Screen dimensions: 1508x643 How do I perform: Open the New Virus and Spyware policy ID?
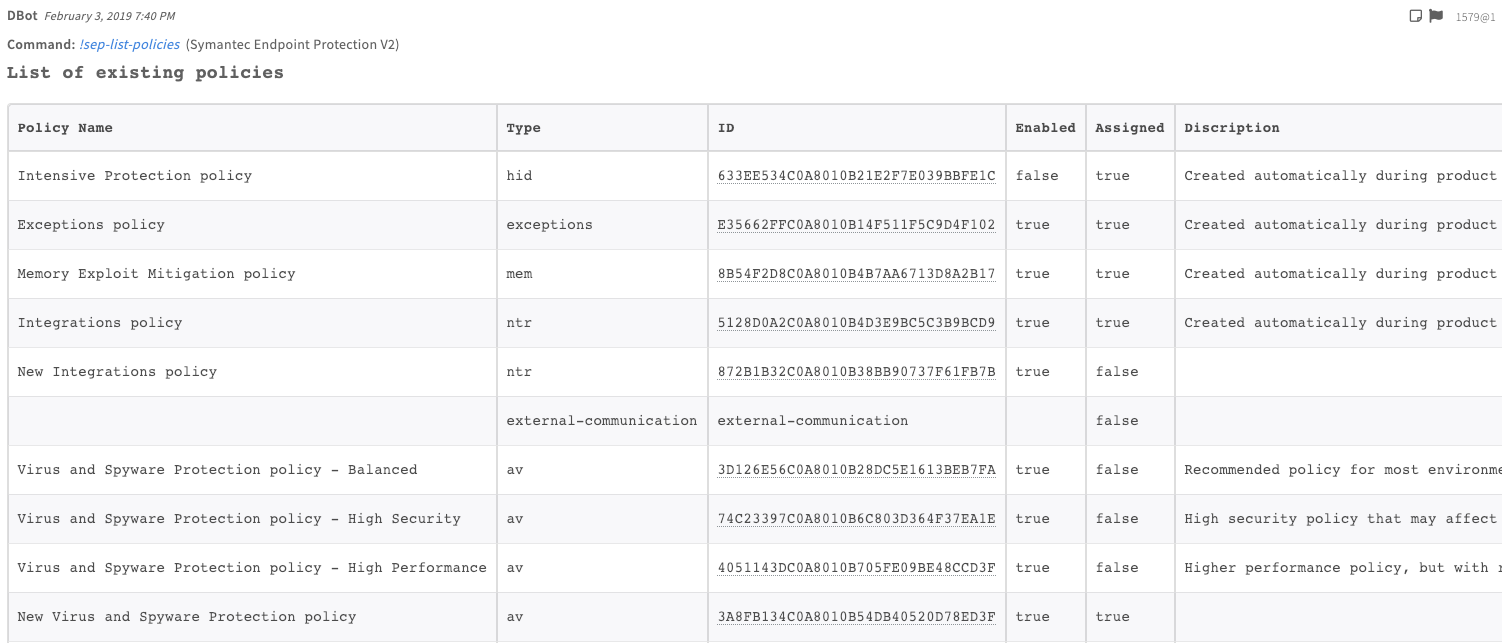point(855,616)
